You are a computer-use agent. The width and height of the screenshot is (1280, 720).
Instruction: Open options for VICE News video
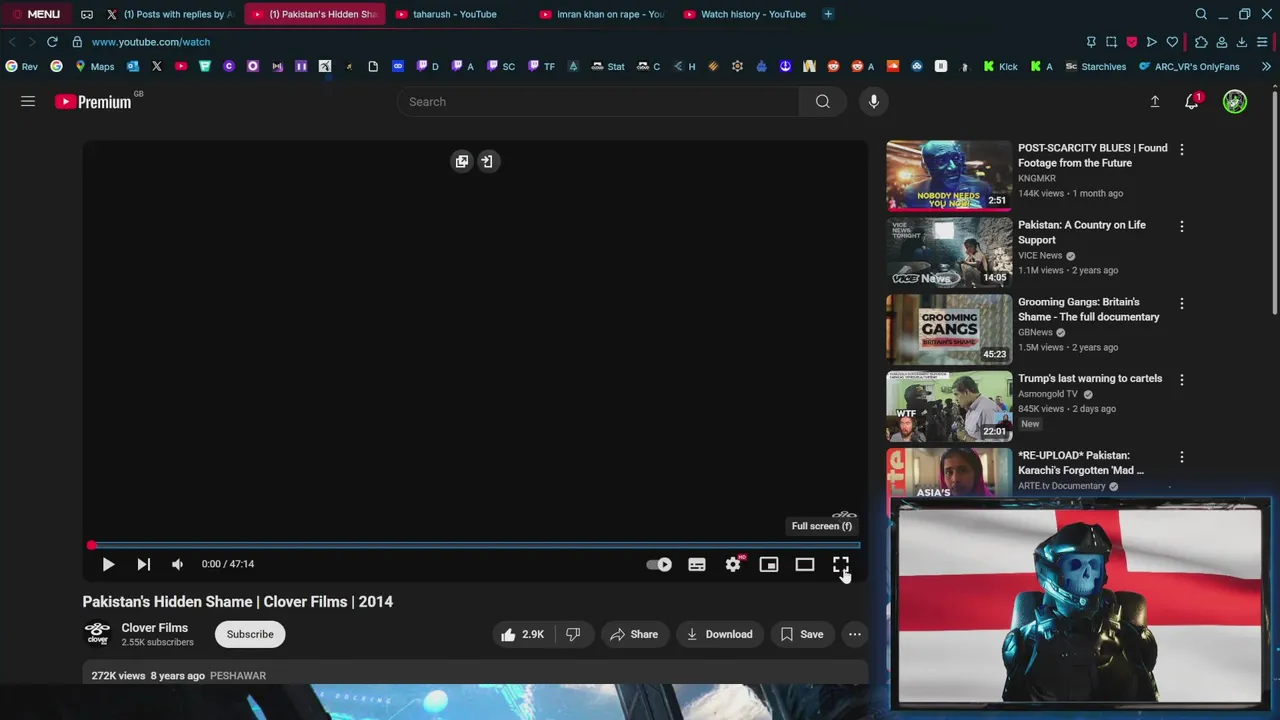tap(1182, 226)
